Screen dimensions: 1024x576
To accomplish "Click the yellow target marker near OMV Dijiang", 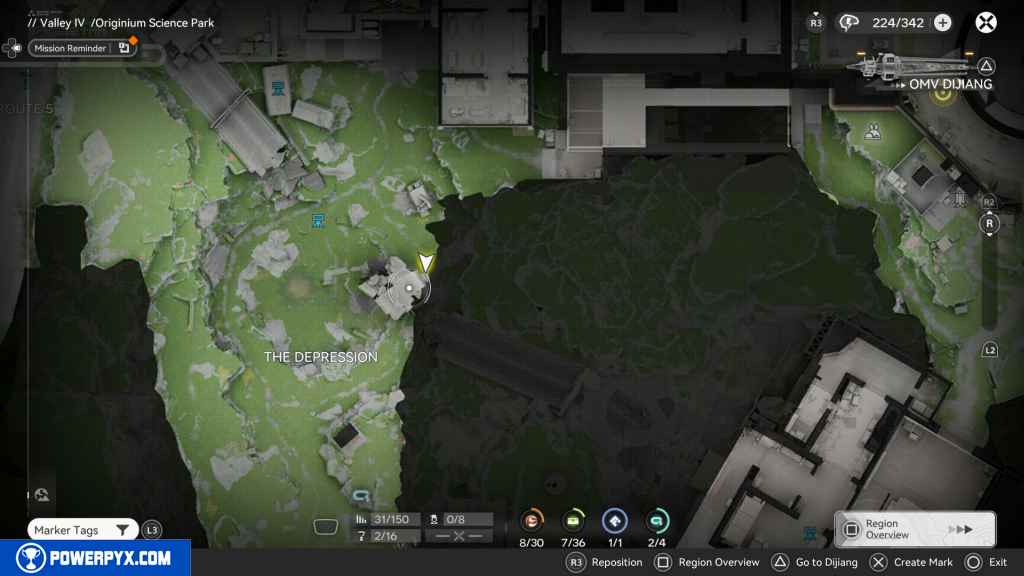I will pyautogui.click(x=941, y=95).
